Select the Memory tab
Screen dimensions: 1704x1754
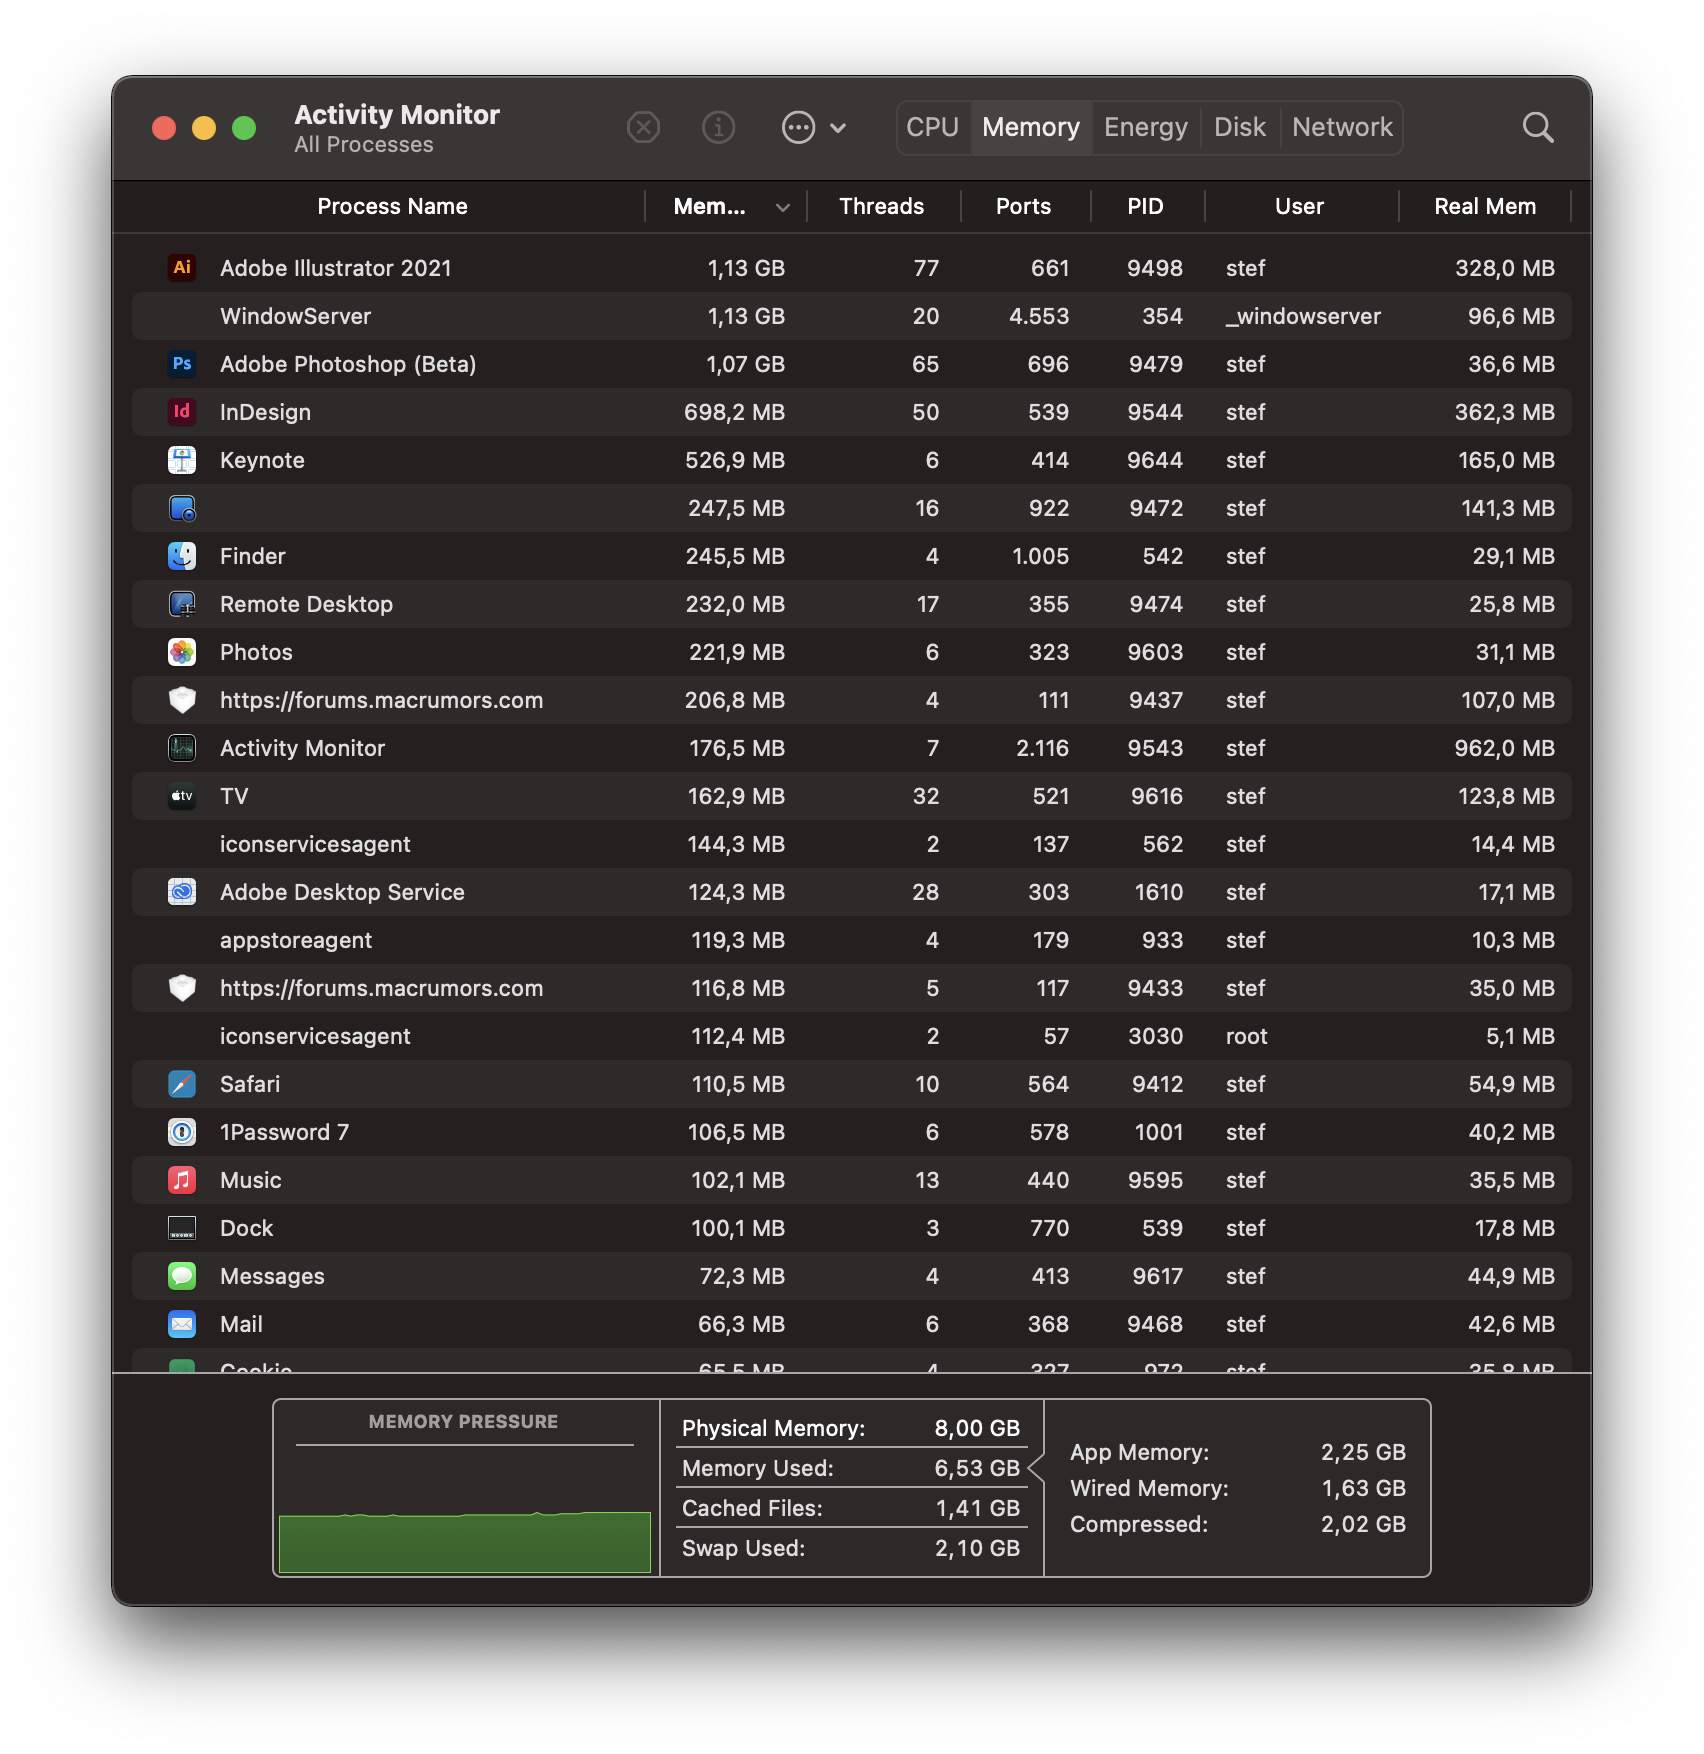click(1031, 128)
